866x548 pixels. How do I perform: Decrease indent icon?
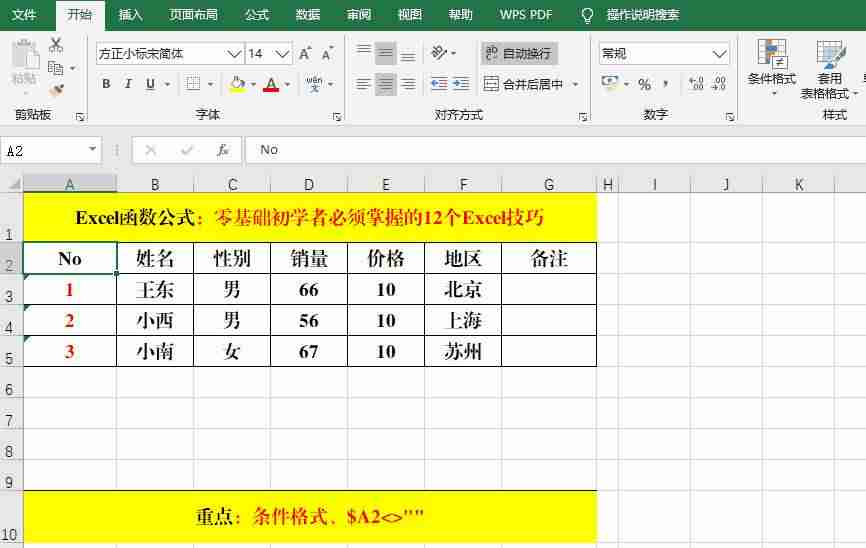click(439, 84)
